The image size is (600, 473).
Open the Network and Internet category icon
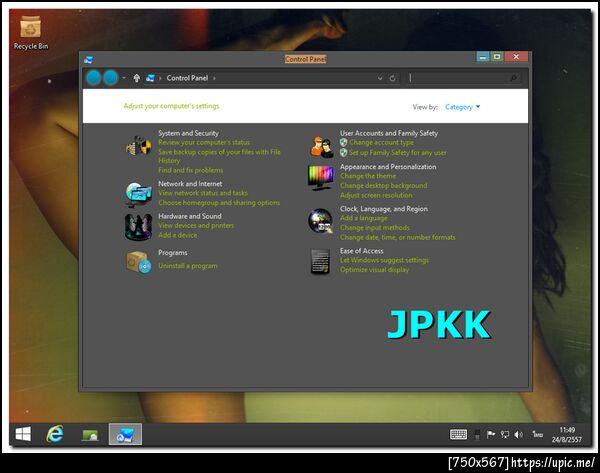(138, 194)
